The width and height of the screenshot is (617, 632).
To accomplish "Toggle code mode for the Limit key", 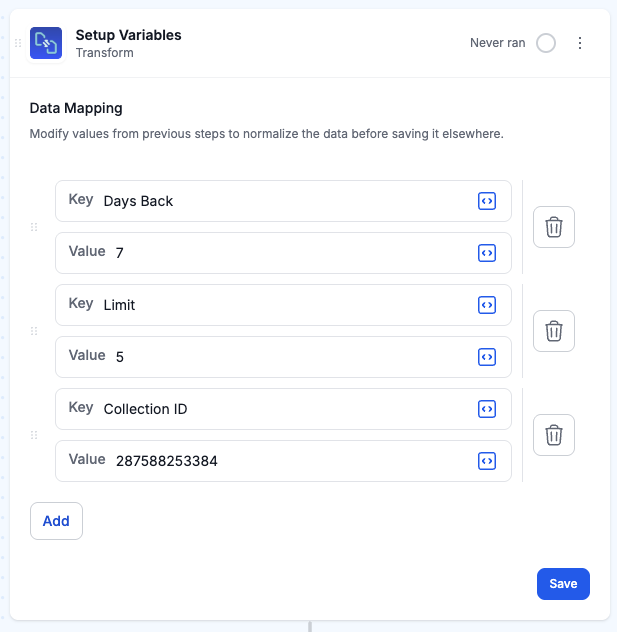I will point(487,305).
